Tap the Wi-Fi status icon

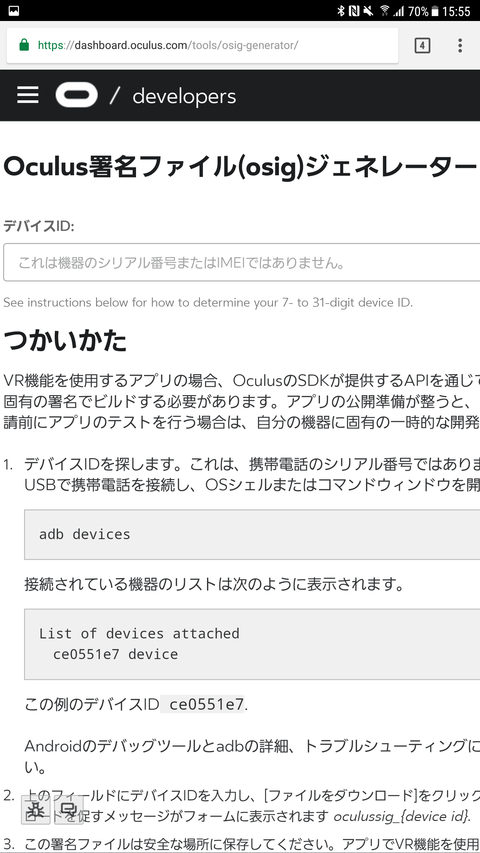pyautogui.click(x=384, y=10)
